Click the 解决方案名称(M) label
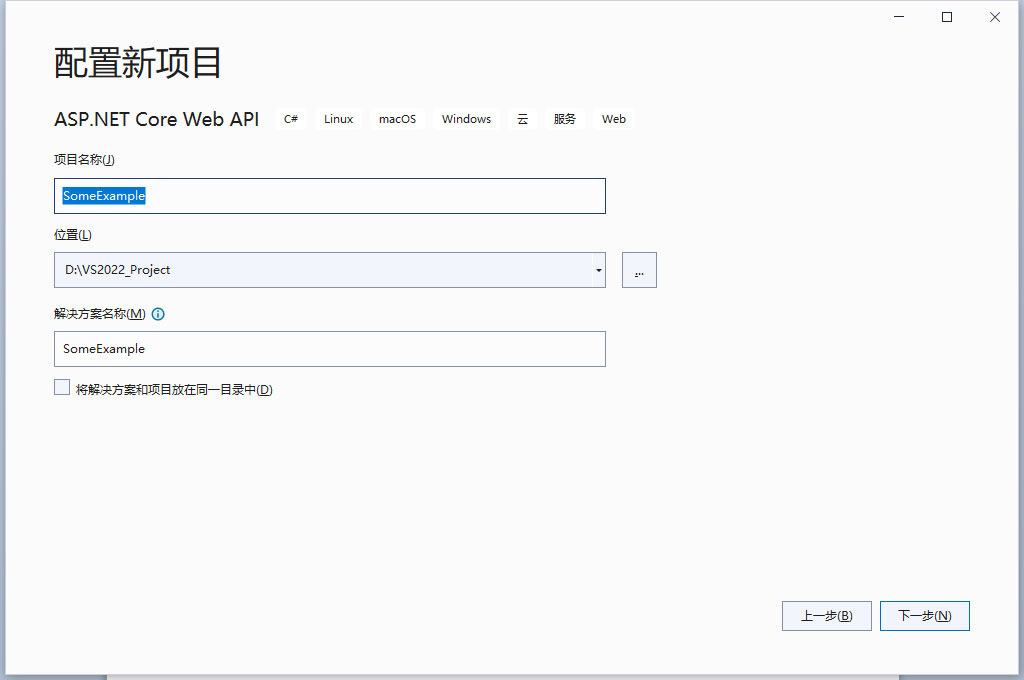 coord(100,314)
